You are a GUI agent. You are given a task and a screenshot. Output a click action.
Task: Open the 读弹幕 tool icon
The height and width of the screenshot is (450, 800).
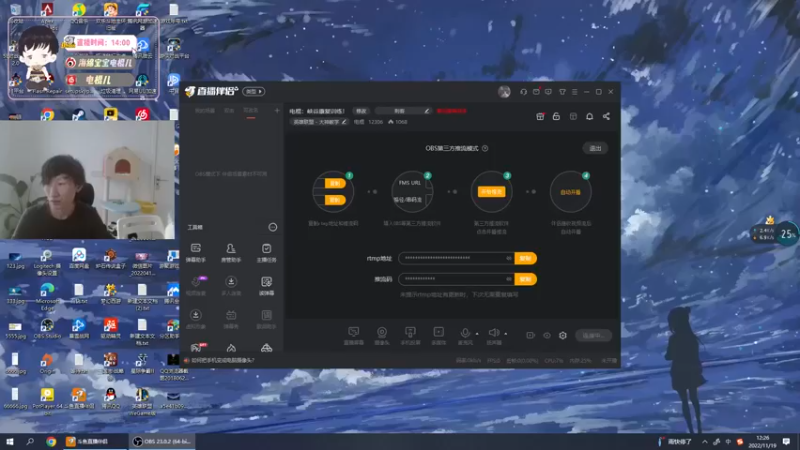[x=266, y=286]
